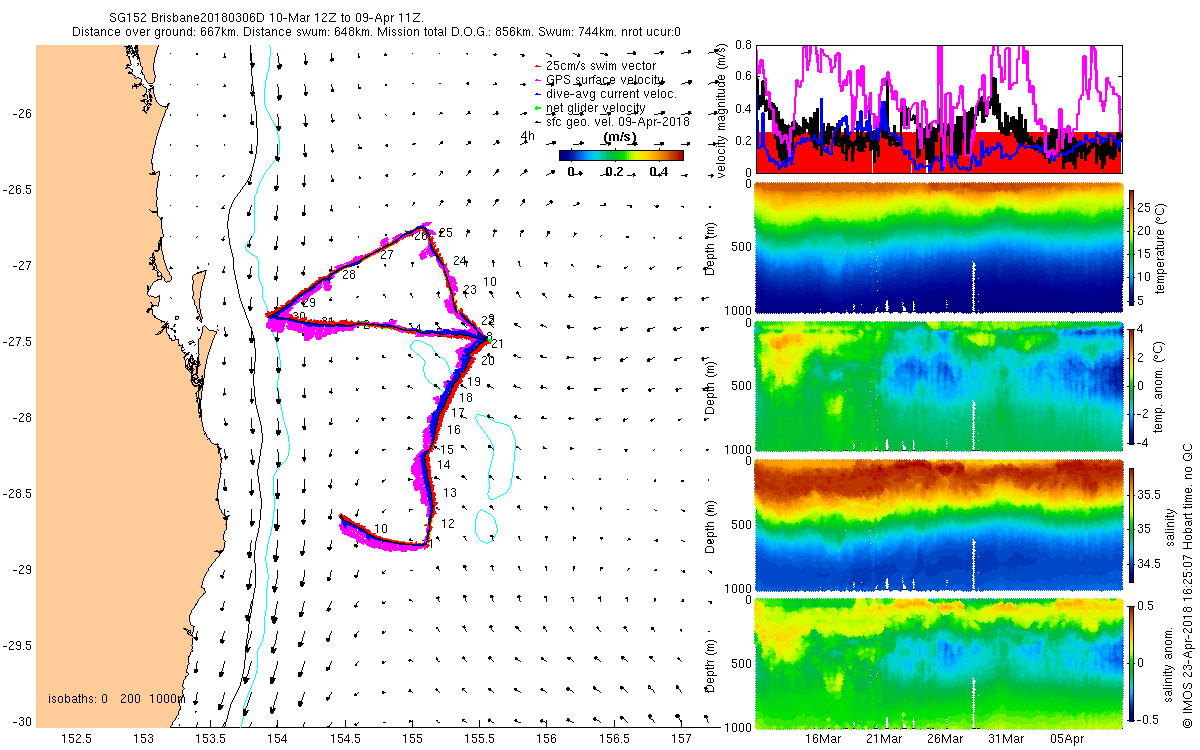1200x750 pixels.
Task: Click the map velocity (m/s) color bar
Action: click(620, 155)
